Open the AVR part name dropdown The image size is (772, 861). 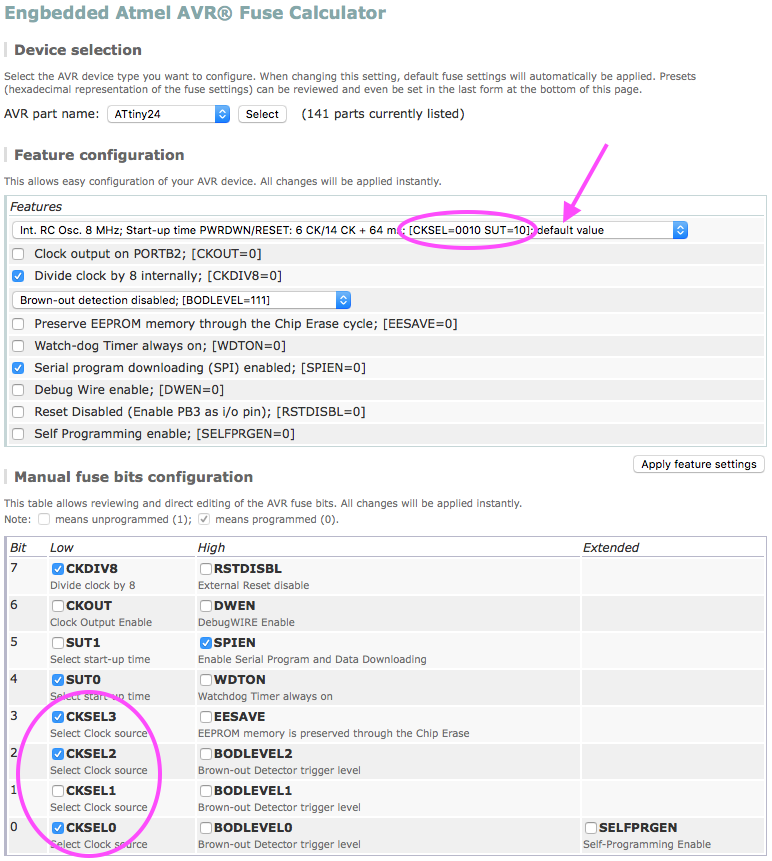coord(168,114)
